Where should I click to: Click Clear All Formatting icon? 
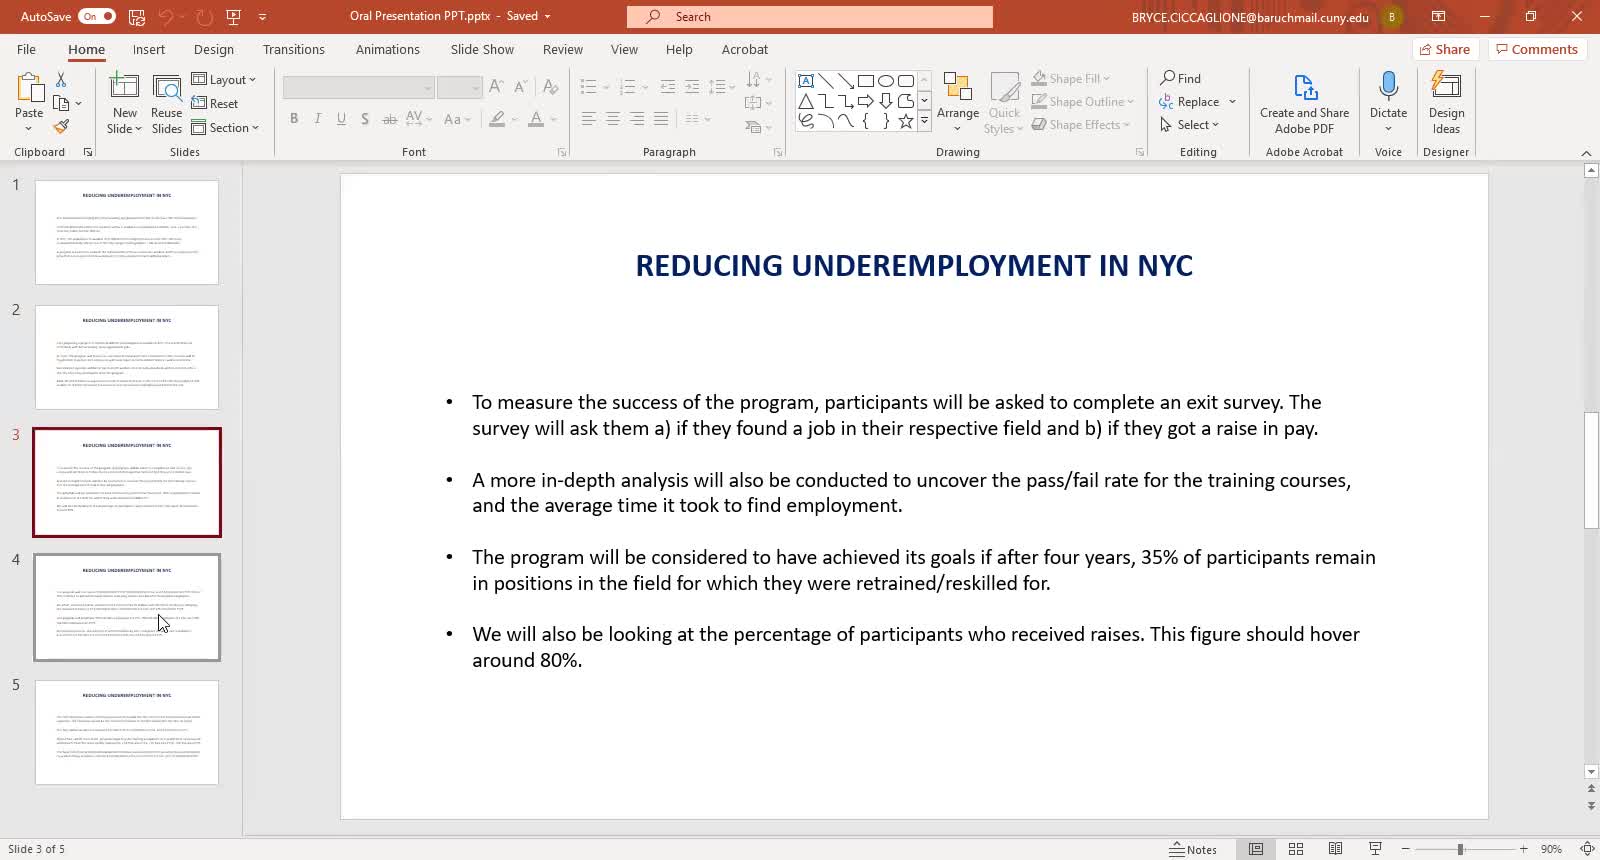pyautogui.click(x=550, y=87)
